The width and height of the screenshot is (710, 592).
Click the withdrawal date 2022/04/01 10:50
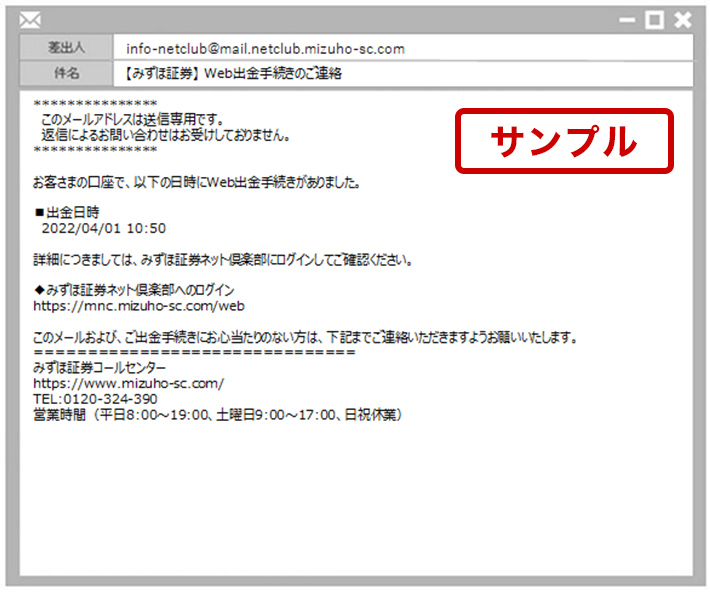click(x=104, y=228)
